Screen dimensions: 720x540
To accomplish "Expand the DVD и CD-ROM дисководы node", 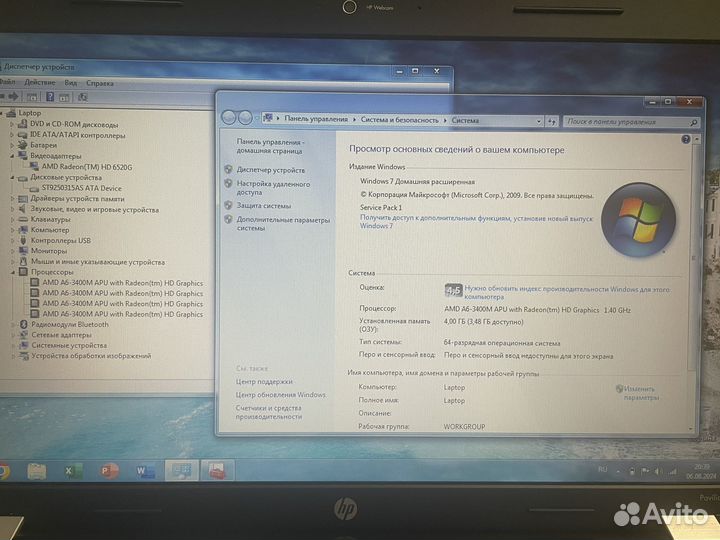I will click(12, 124).
